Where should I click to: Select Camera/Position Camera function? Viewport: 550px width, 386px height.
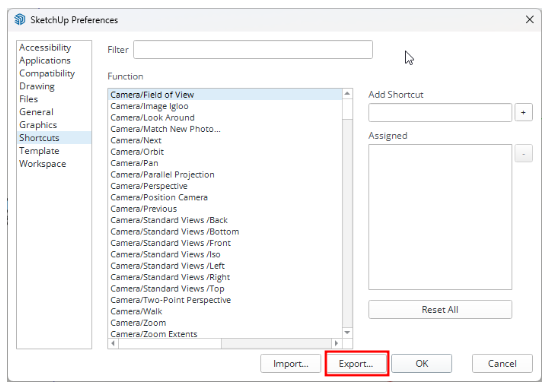coord(225,197)
